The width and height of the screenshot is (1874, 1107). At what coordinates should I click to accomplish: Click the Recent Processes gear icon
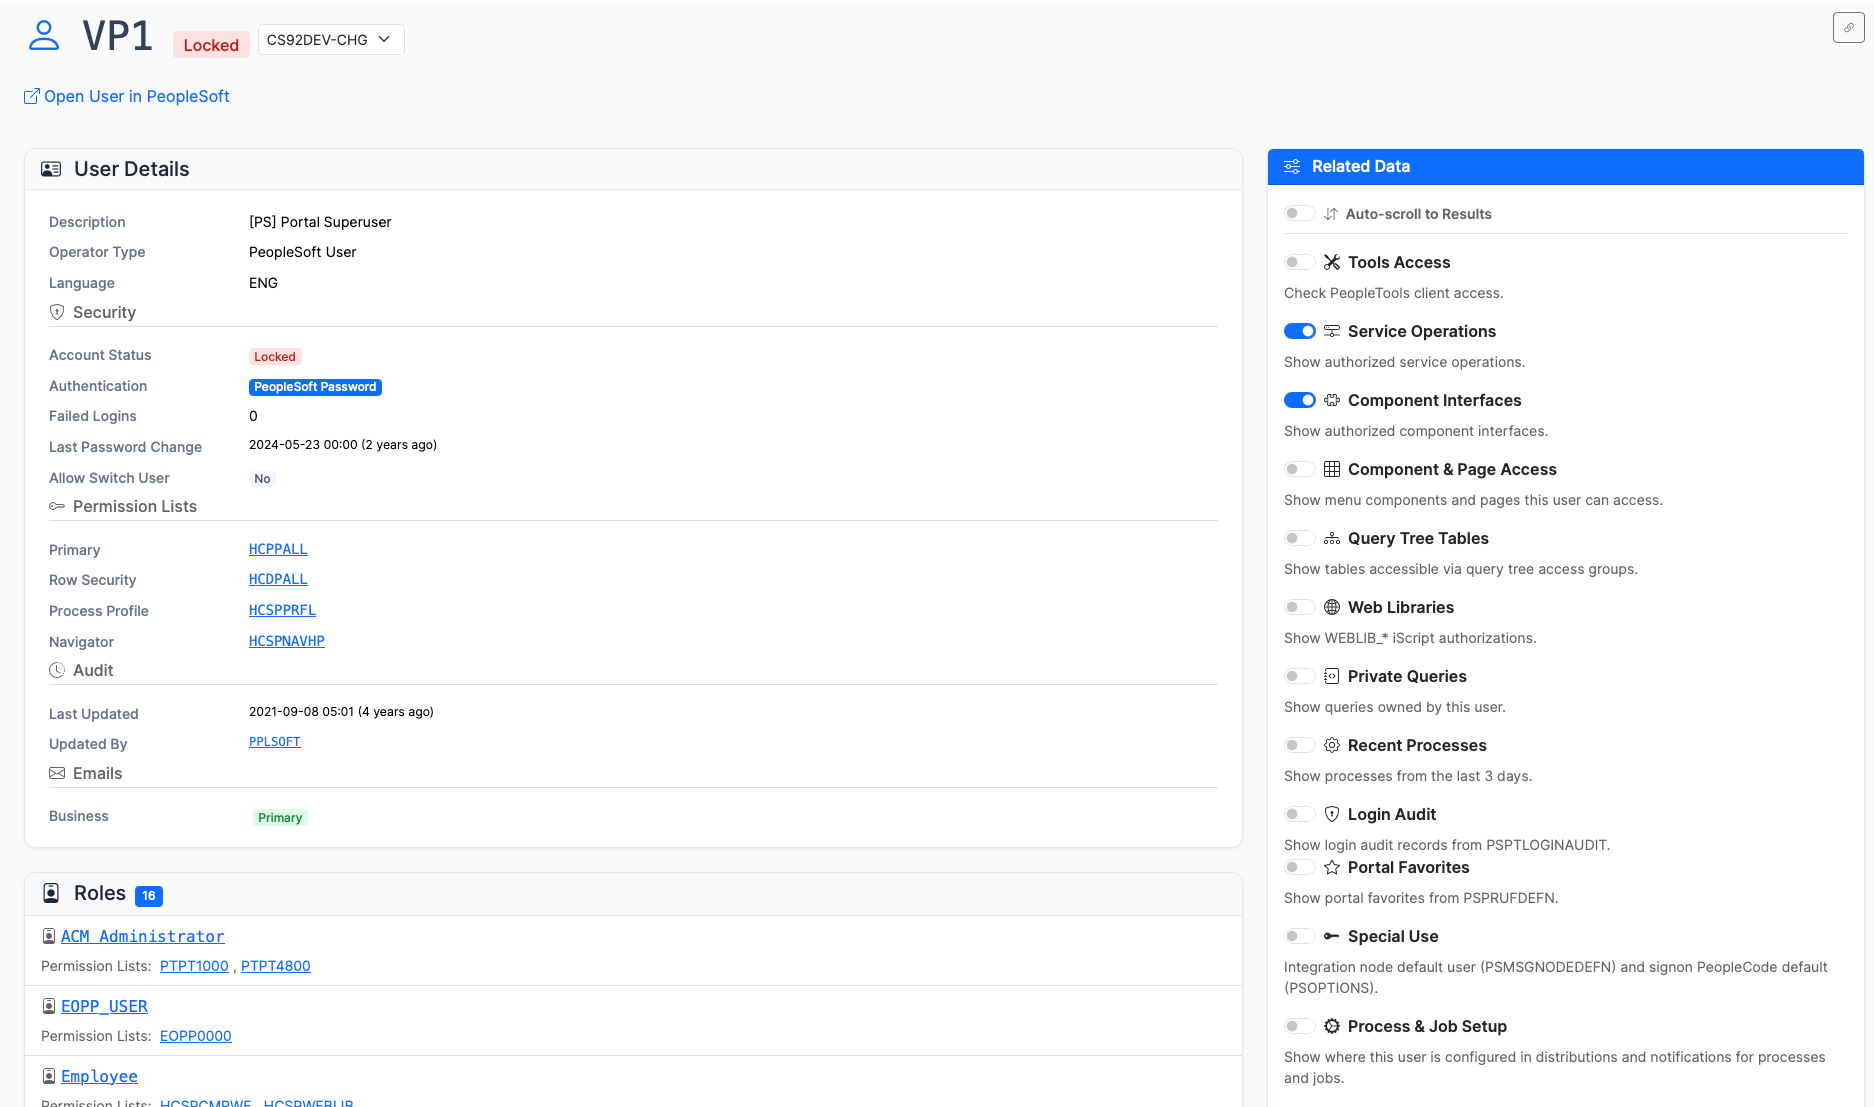[x=1332, y=745]
